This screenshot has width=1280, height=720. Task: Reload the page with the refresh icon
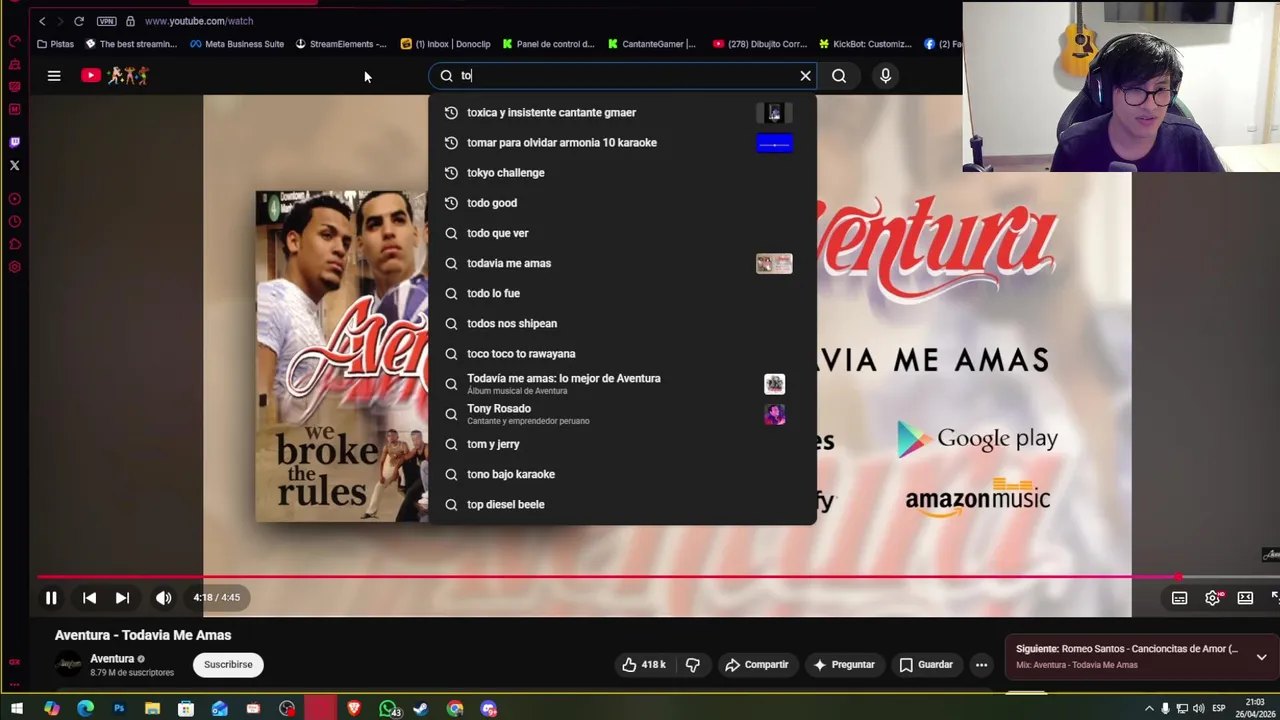tap(78, 21)
